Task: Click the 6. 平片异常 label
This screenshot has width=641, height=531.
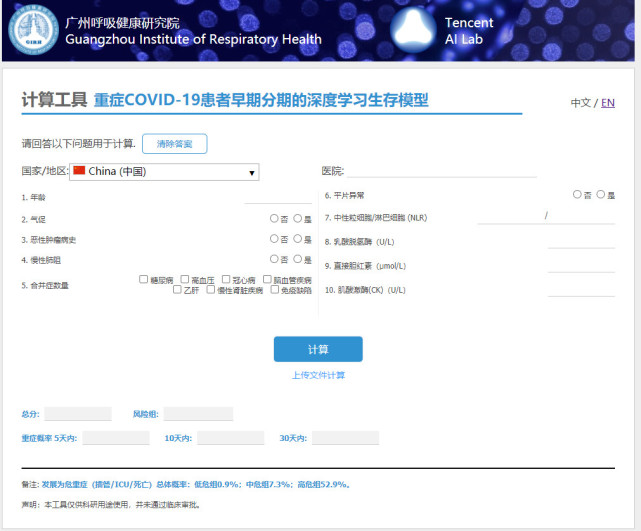Action: tap(344, 195)
